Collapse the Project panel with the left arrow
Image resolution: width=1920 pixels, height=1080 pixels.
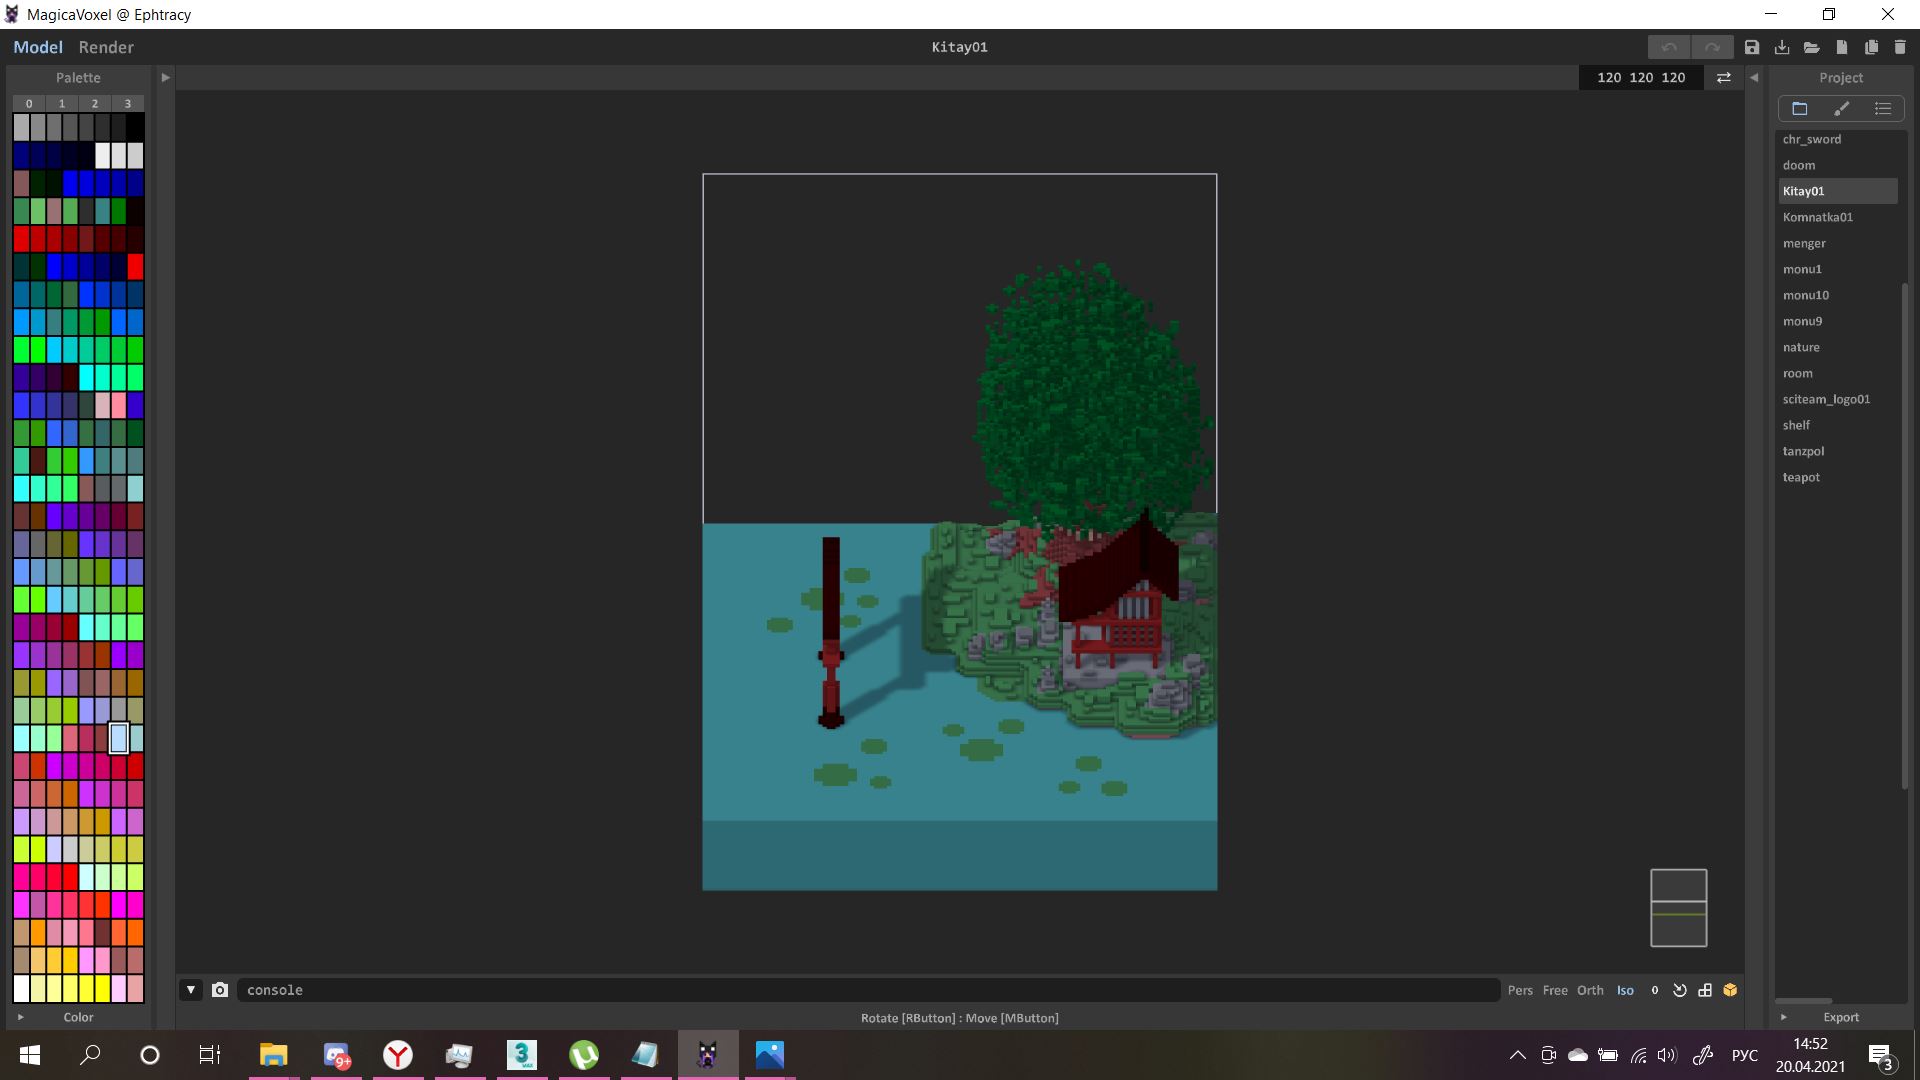(x=1753, y=77)
